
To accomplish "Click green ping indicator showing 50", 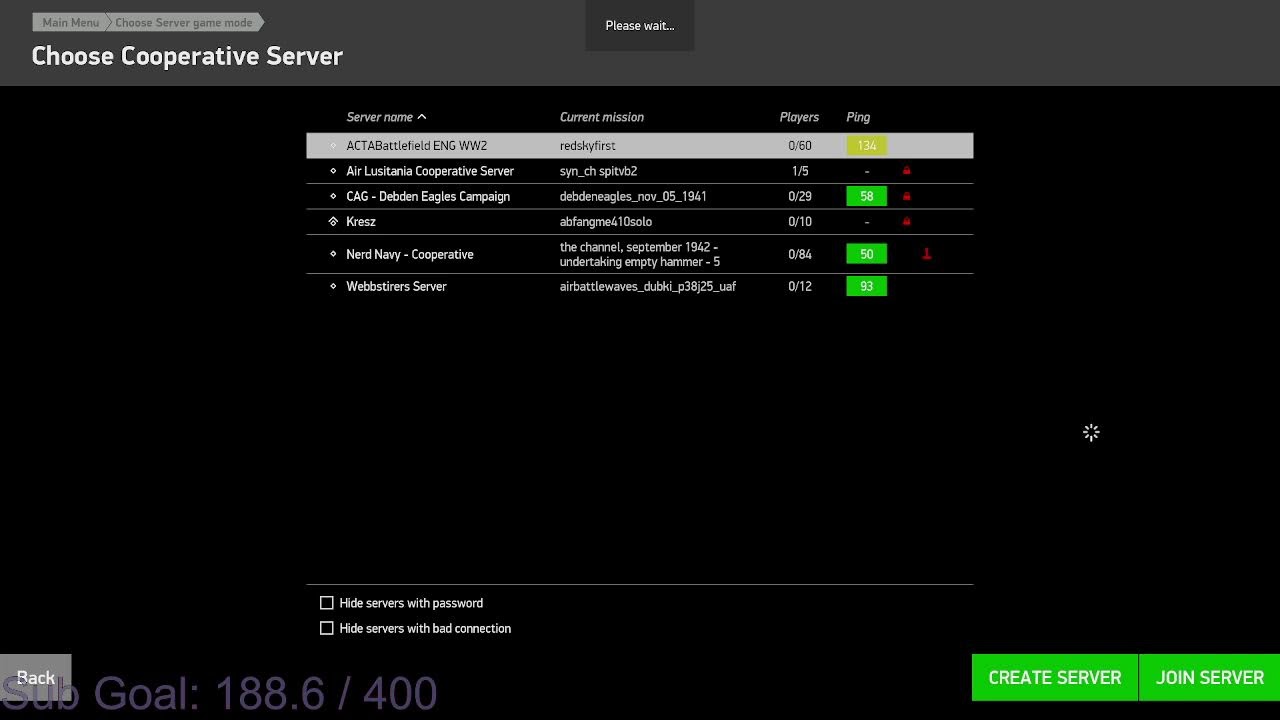I will point(866,254).
